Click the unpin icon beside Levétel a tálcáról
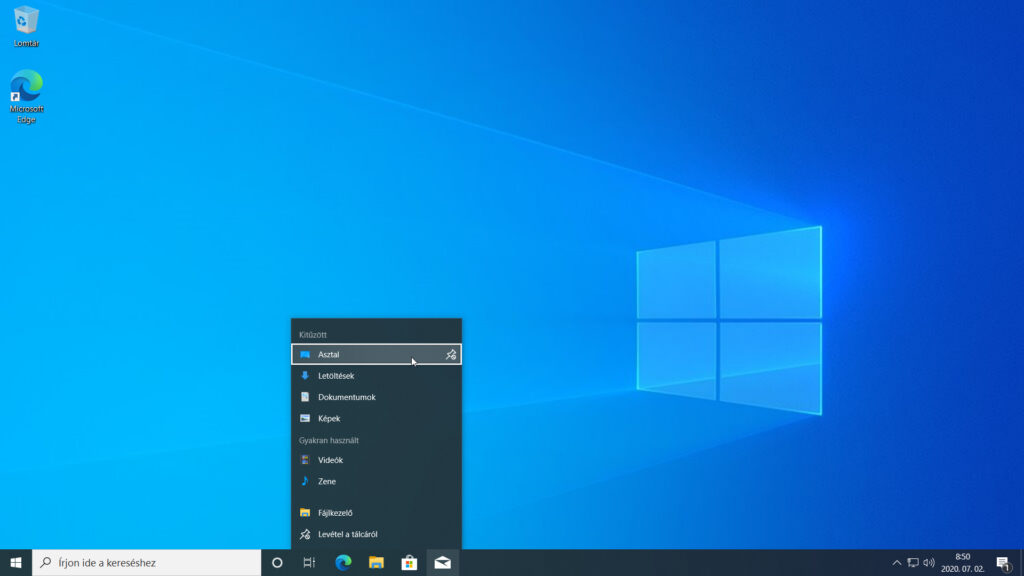This screenshot has width=1024, height=576. click(305, 534)
